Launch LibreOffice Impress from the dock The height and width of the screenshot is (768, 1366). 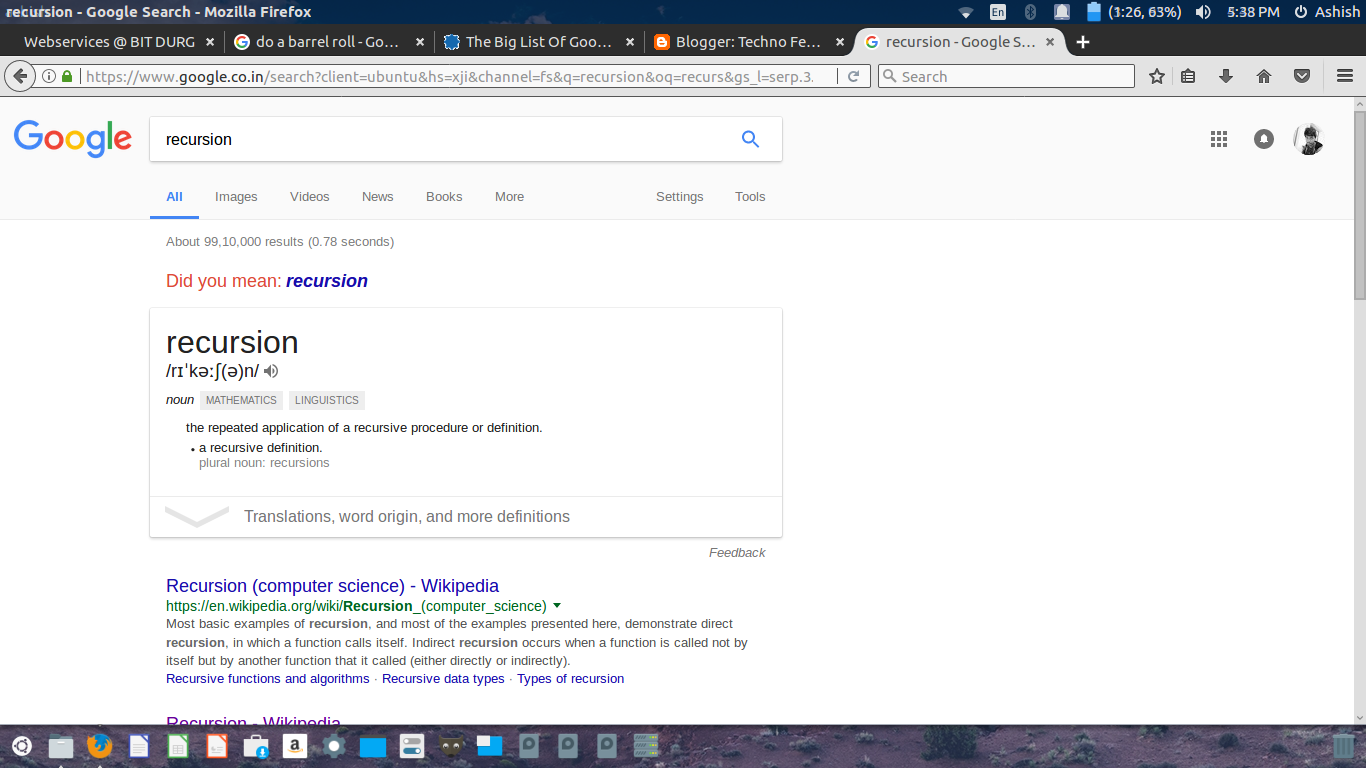point(217,746)
